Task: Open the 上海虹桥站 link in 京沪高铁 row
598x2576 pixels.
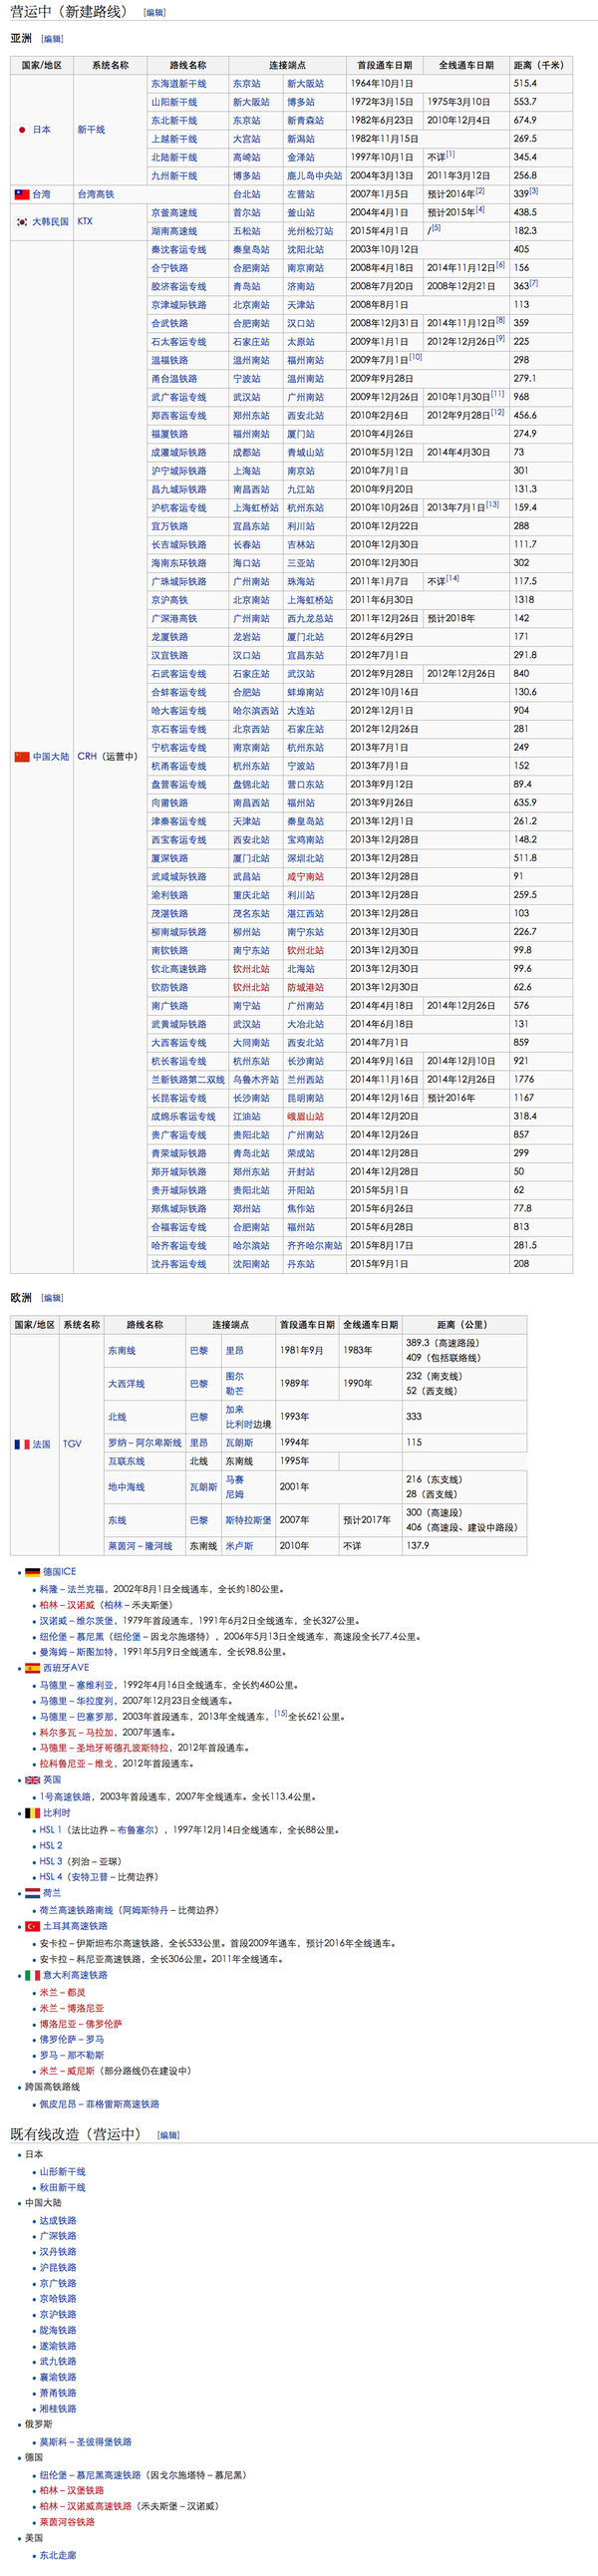Action: click(310, 600)
